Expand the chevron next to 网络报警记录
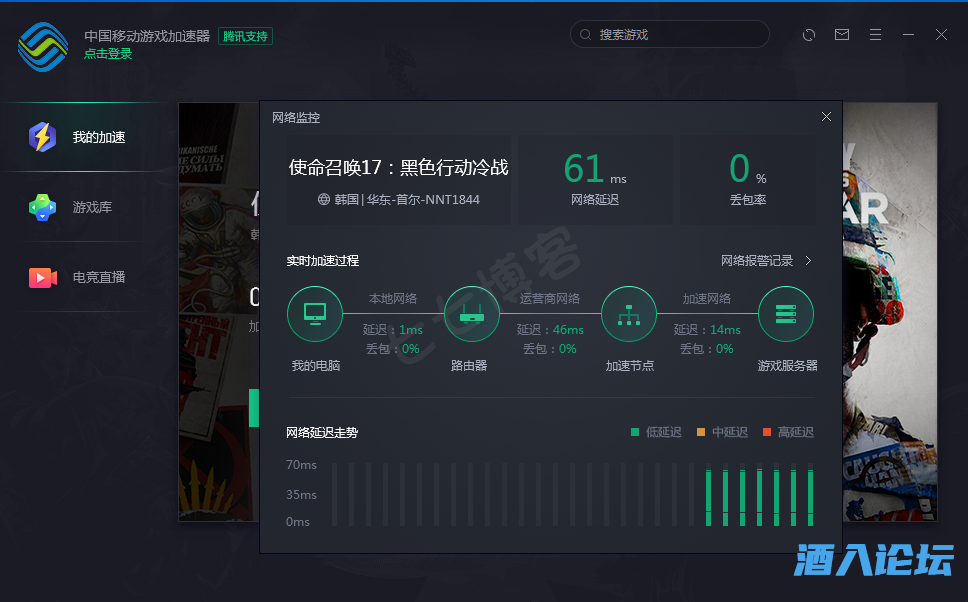968x602 pixels. pos(808,261)
